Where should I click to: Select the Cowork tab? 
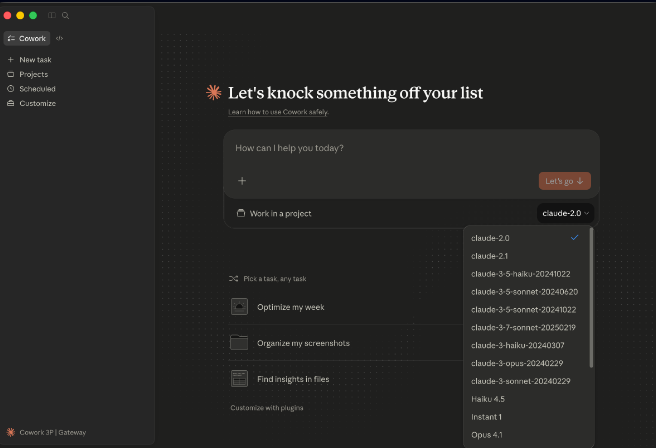coord(27,38)
